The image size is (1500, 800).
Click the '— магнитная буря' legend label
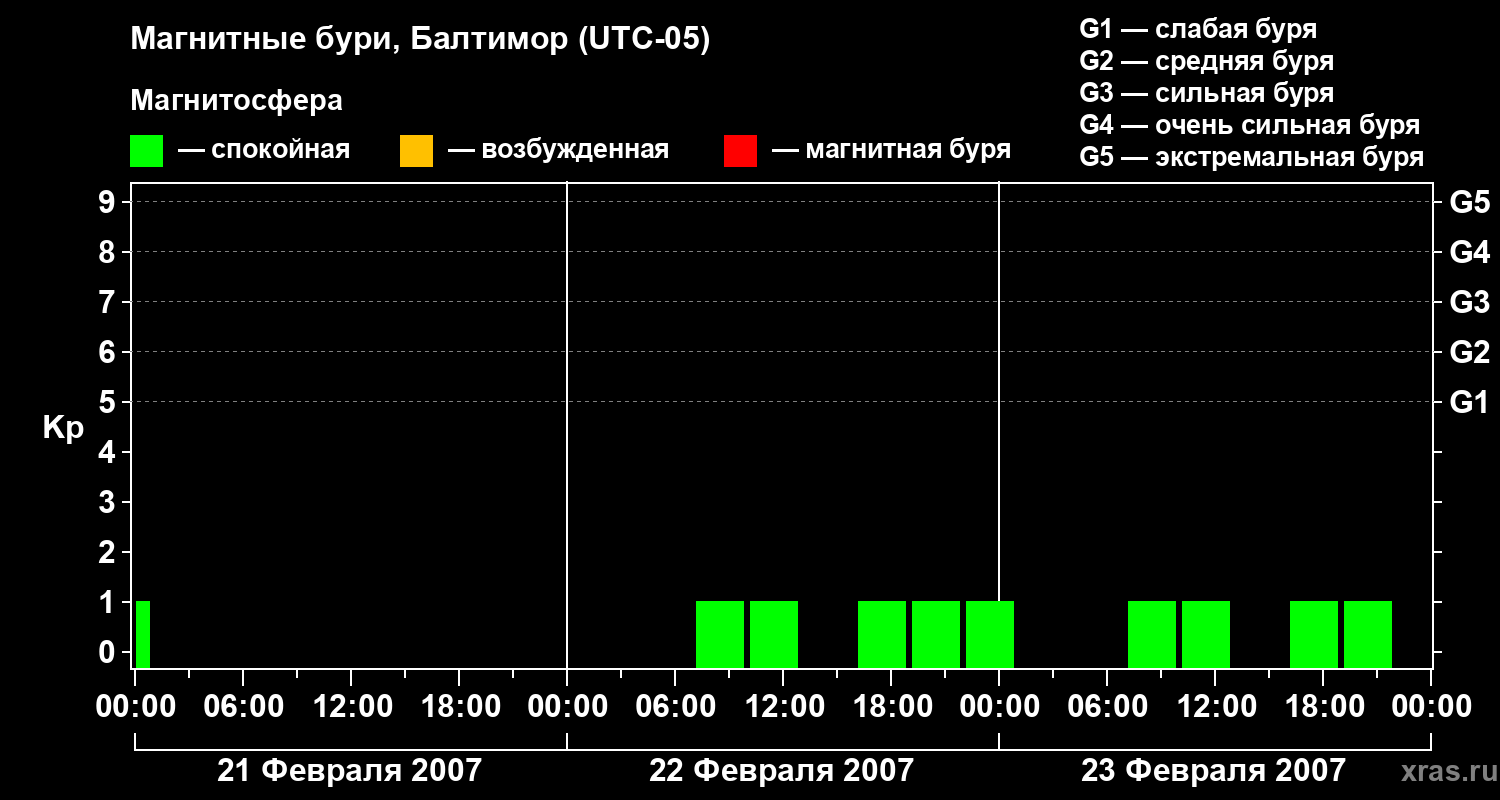pos(891,150)
